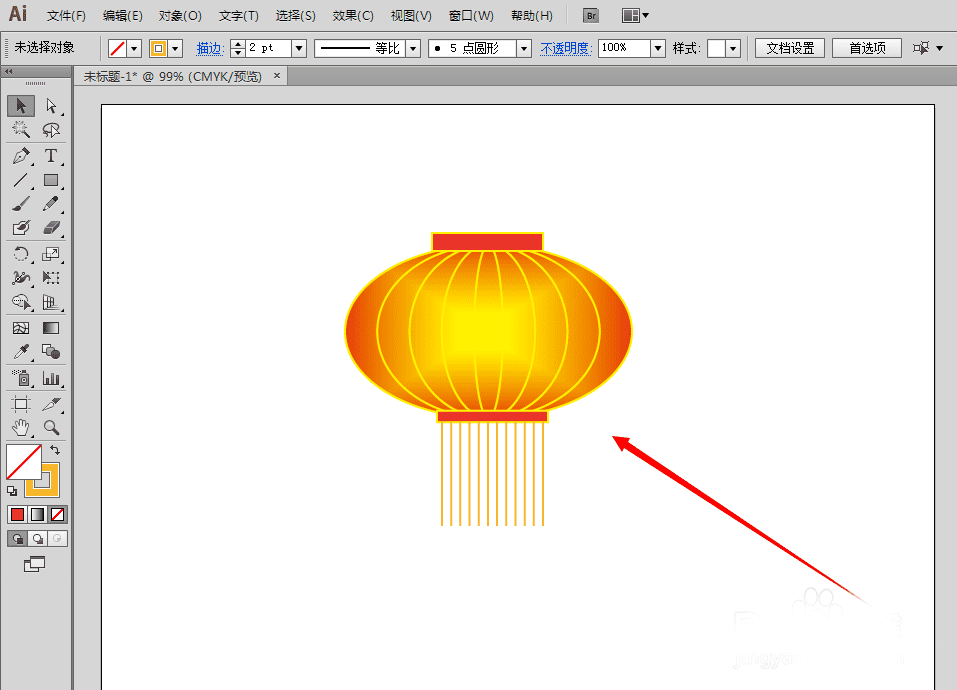Apply Gradient fill mode
The image size is (957, 690).
(38, 515)
